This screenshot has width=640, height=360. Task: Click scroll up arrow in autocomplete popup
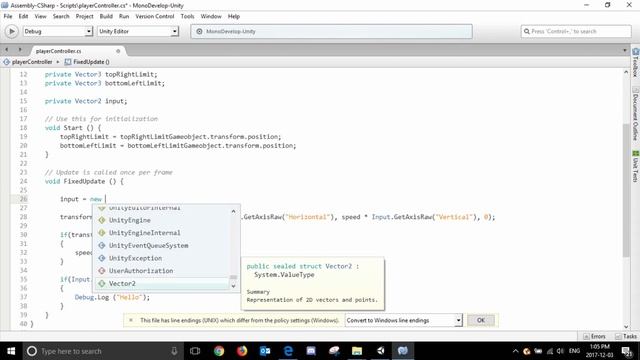tap(233, 211)
